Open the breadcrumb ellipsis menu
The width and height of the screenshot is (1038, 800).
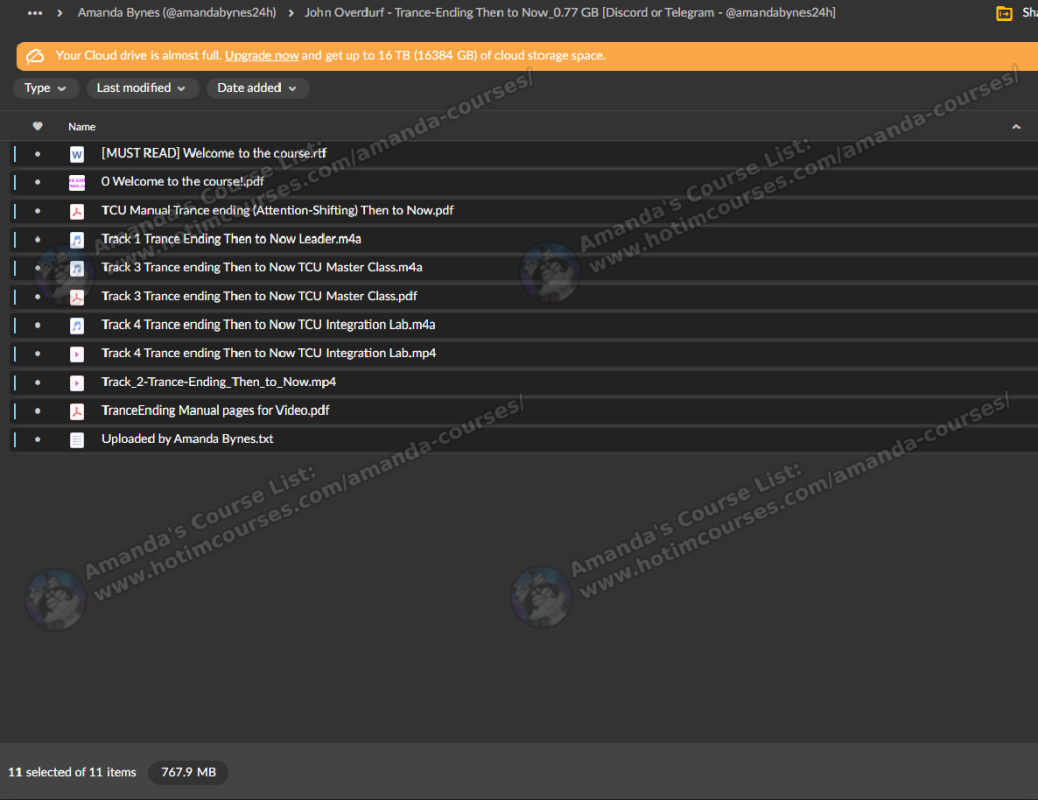(x=35, y=13)
